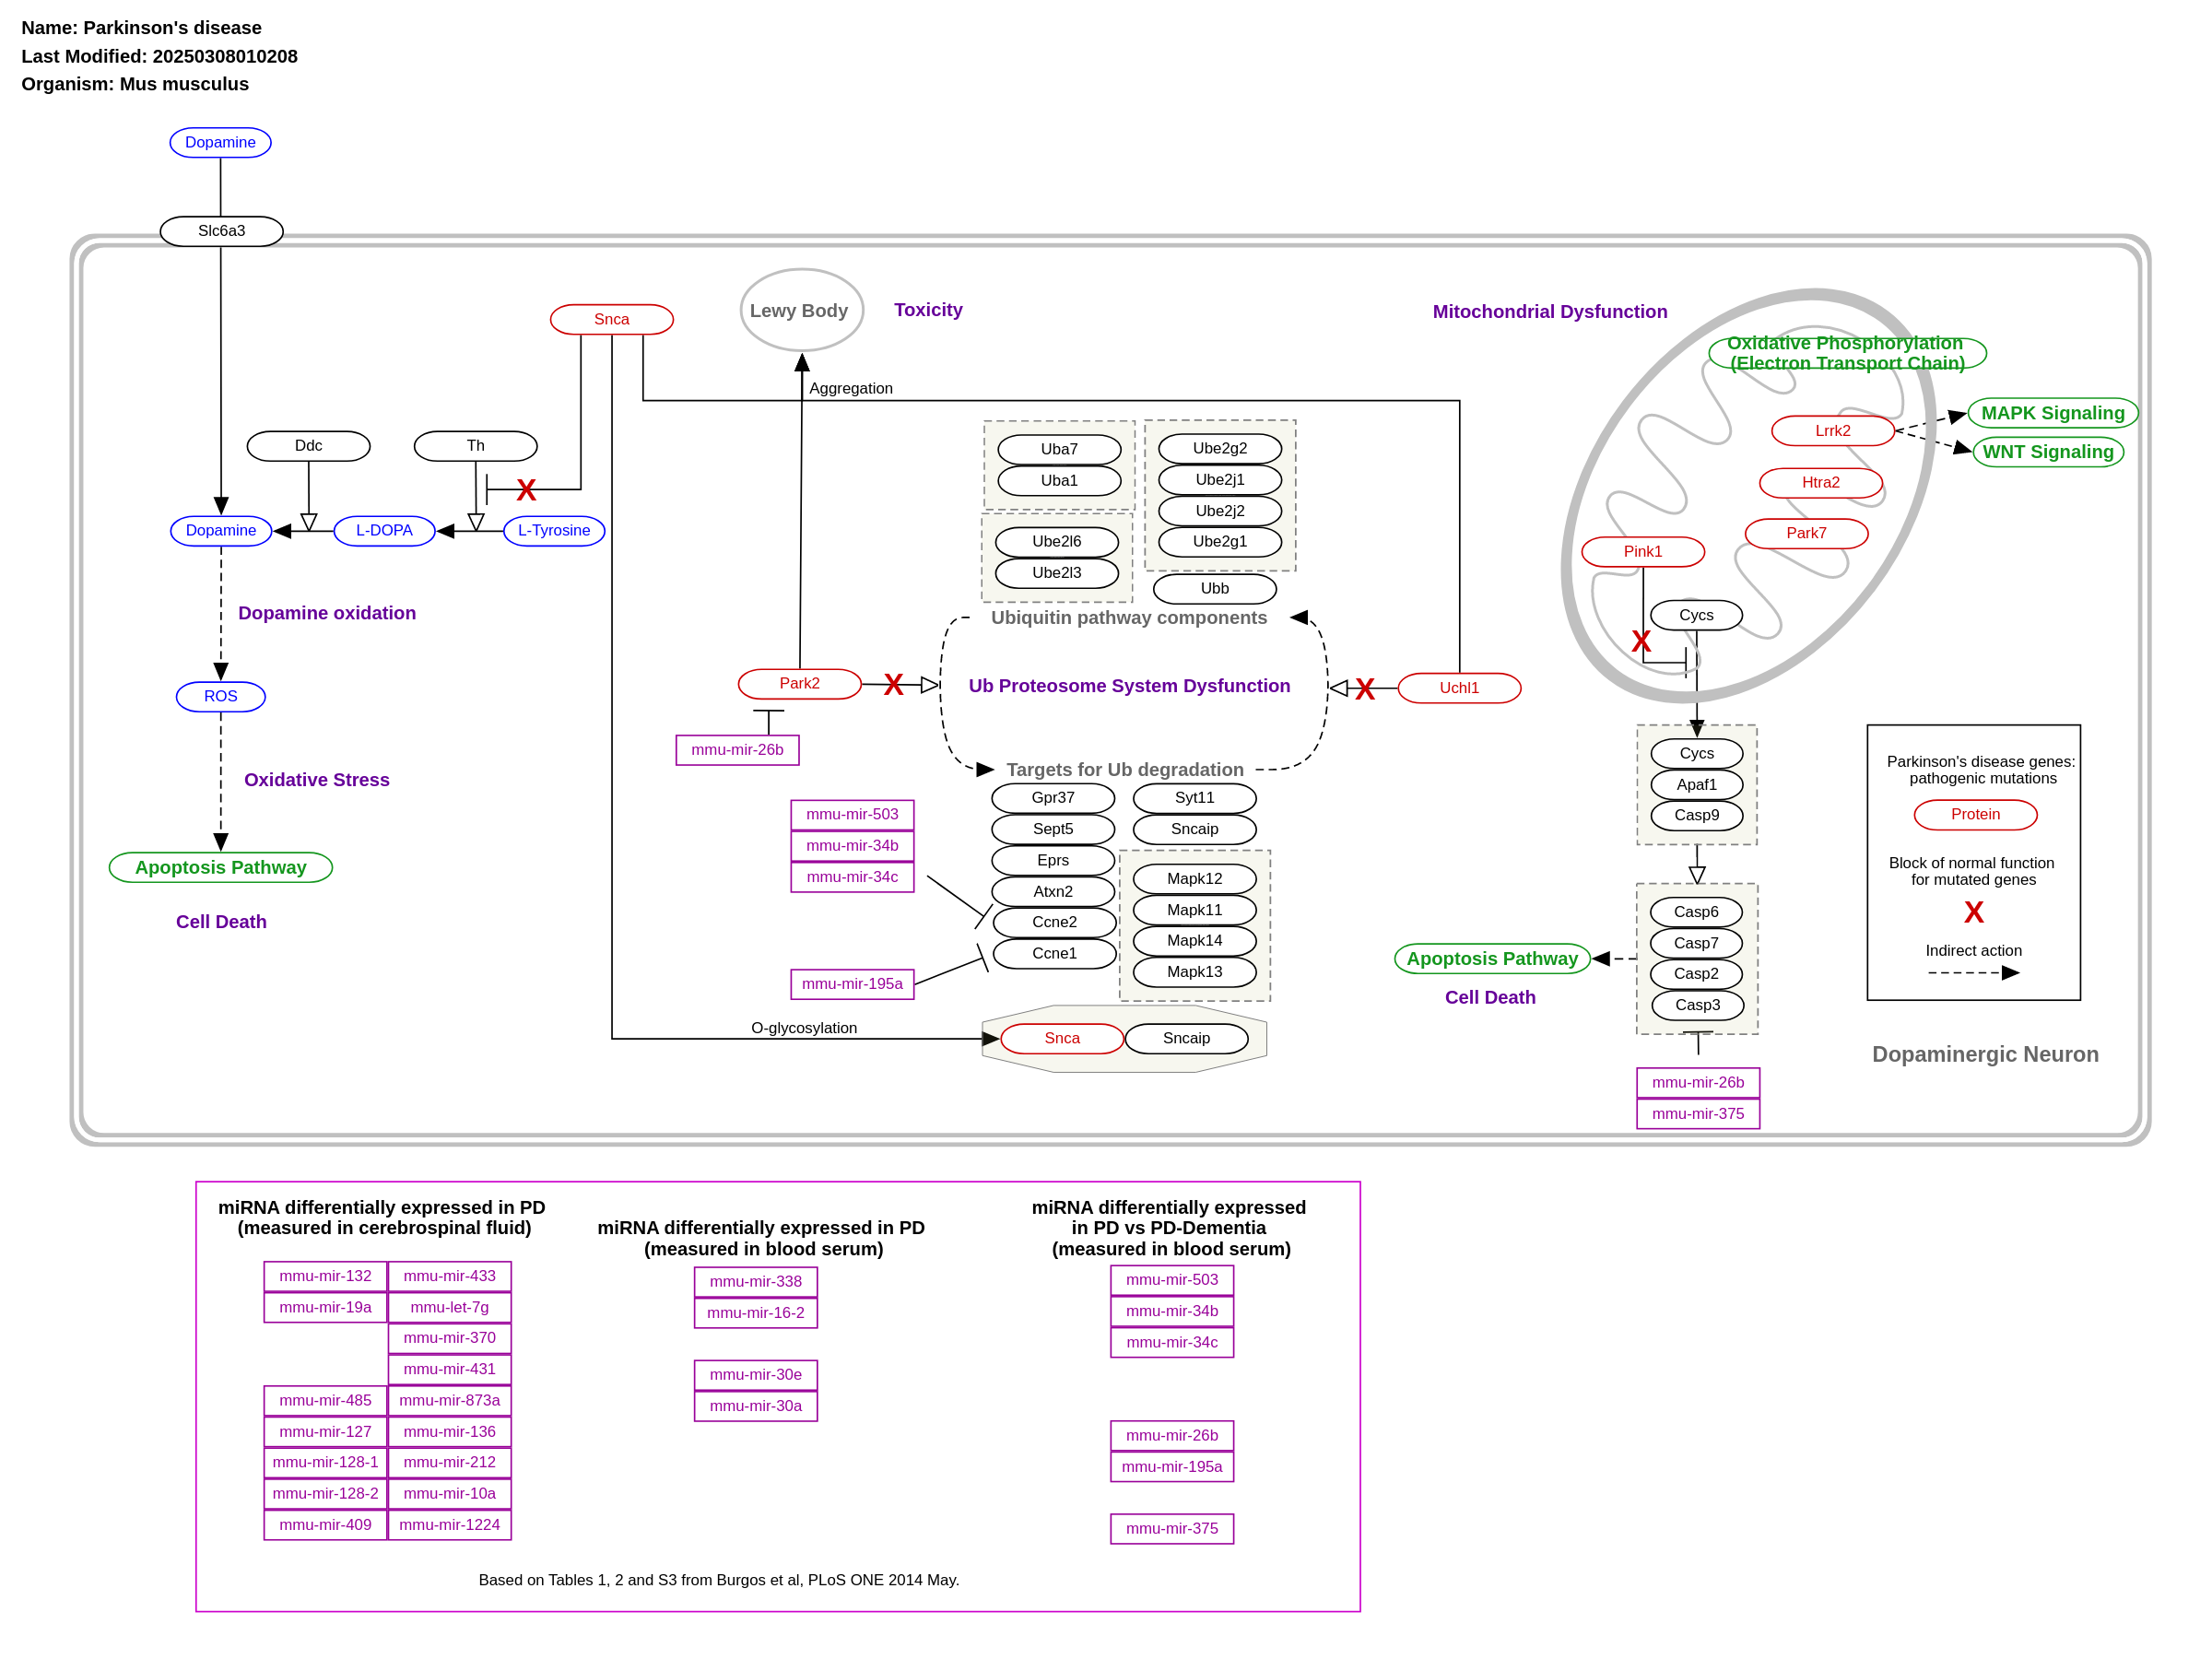Click the Ub Proteosome System Dysfunction label
Viewport: 2212px width, 1659px height.
click(x=1129, y=686)
